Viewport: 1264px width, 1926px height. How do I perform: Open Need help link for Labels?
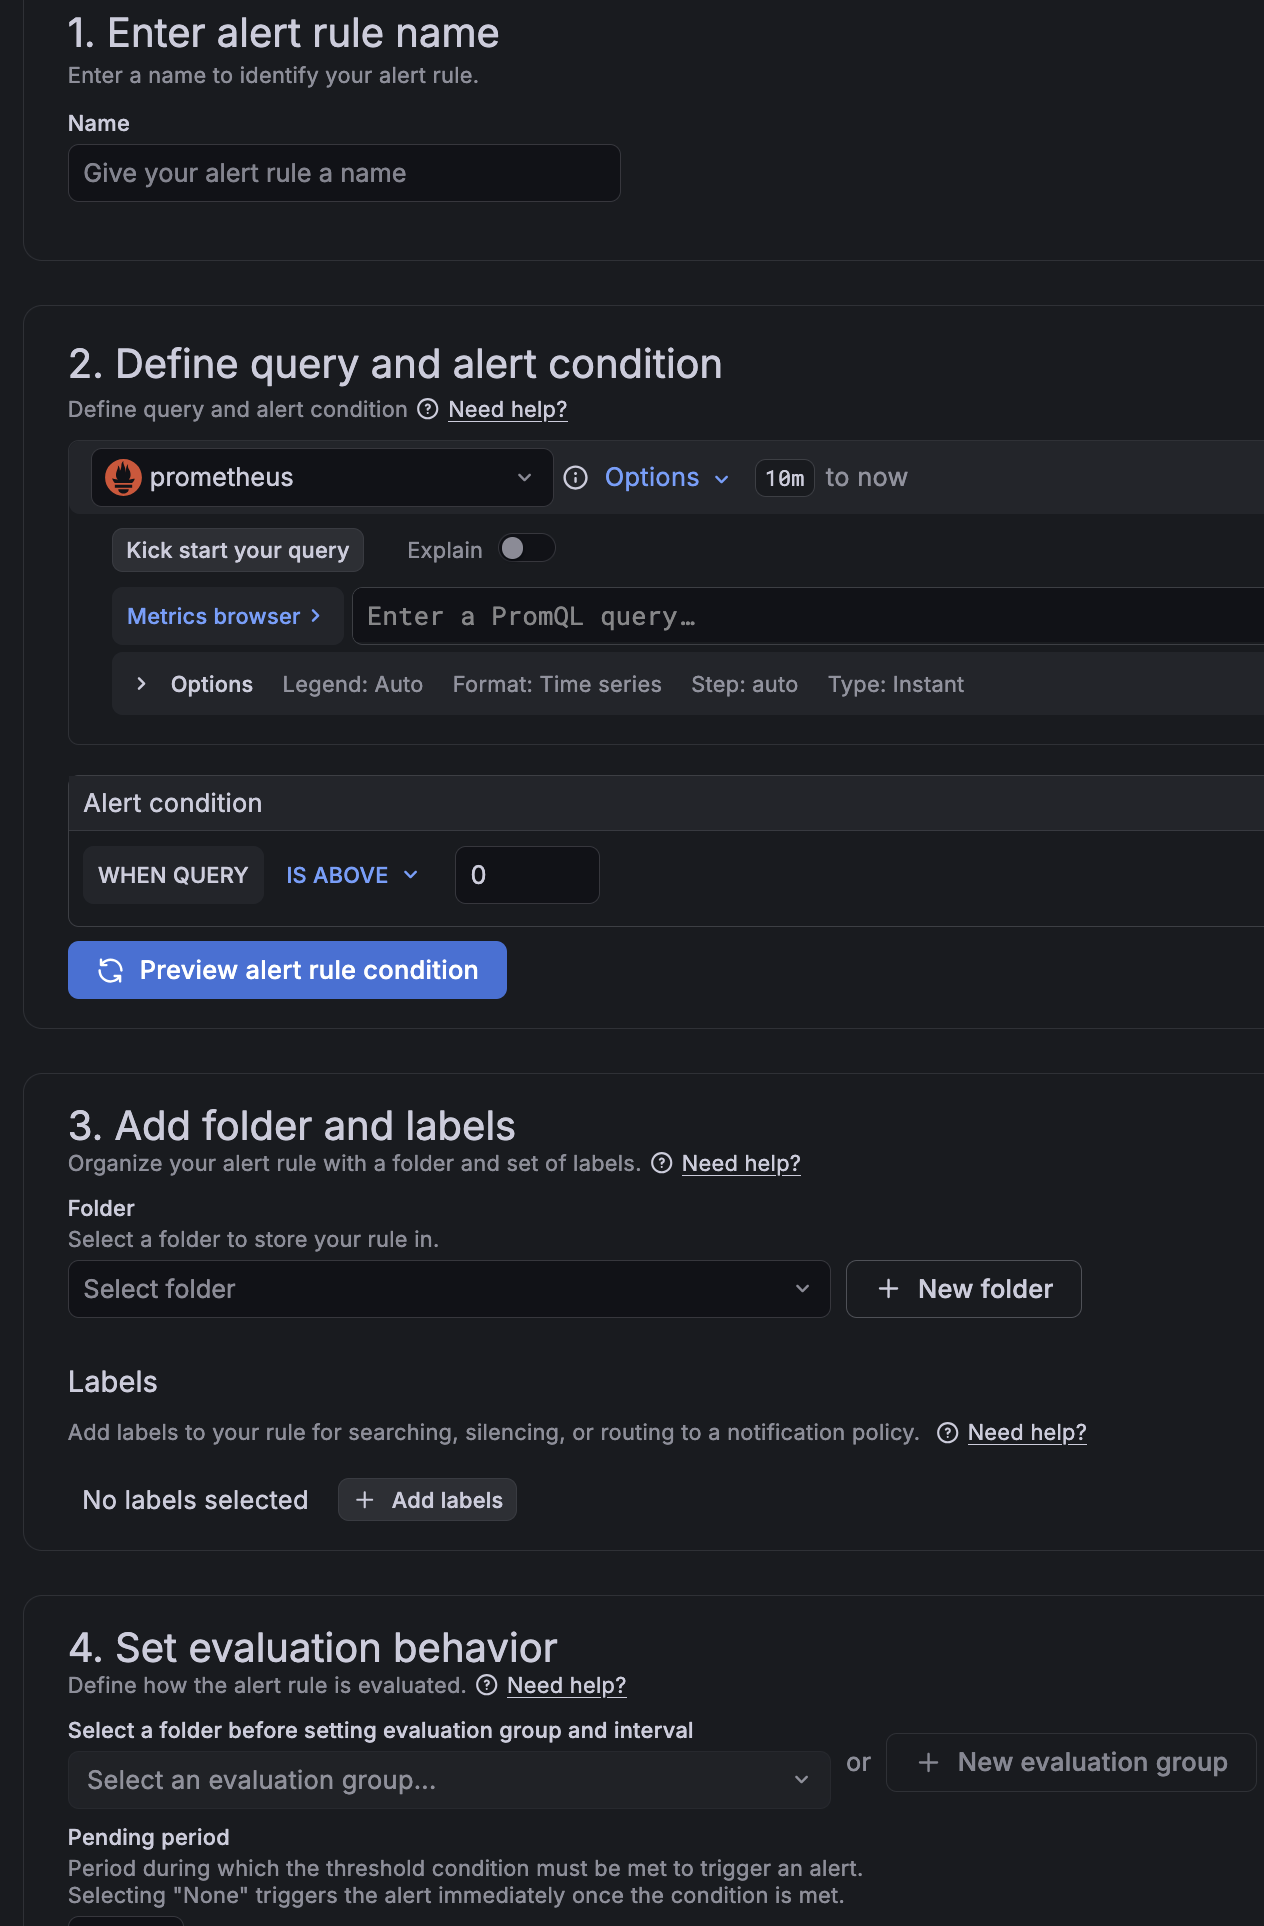pos(1027,1432)
